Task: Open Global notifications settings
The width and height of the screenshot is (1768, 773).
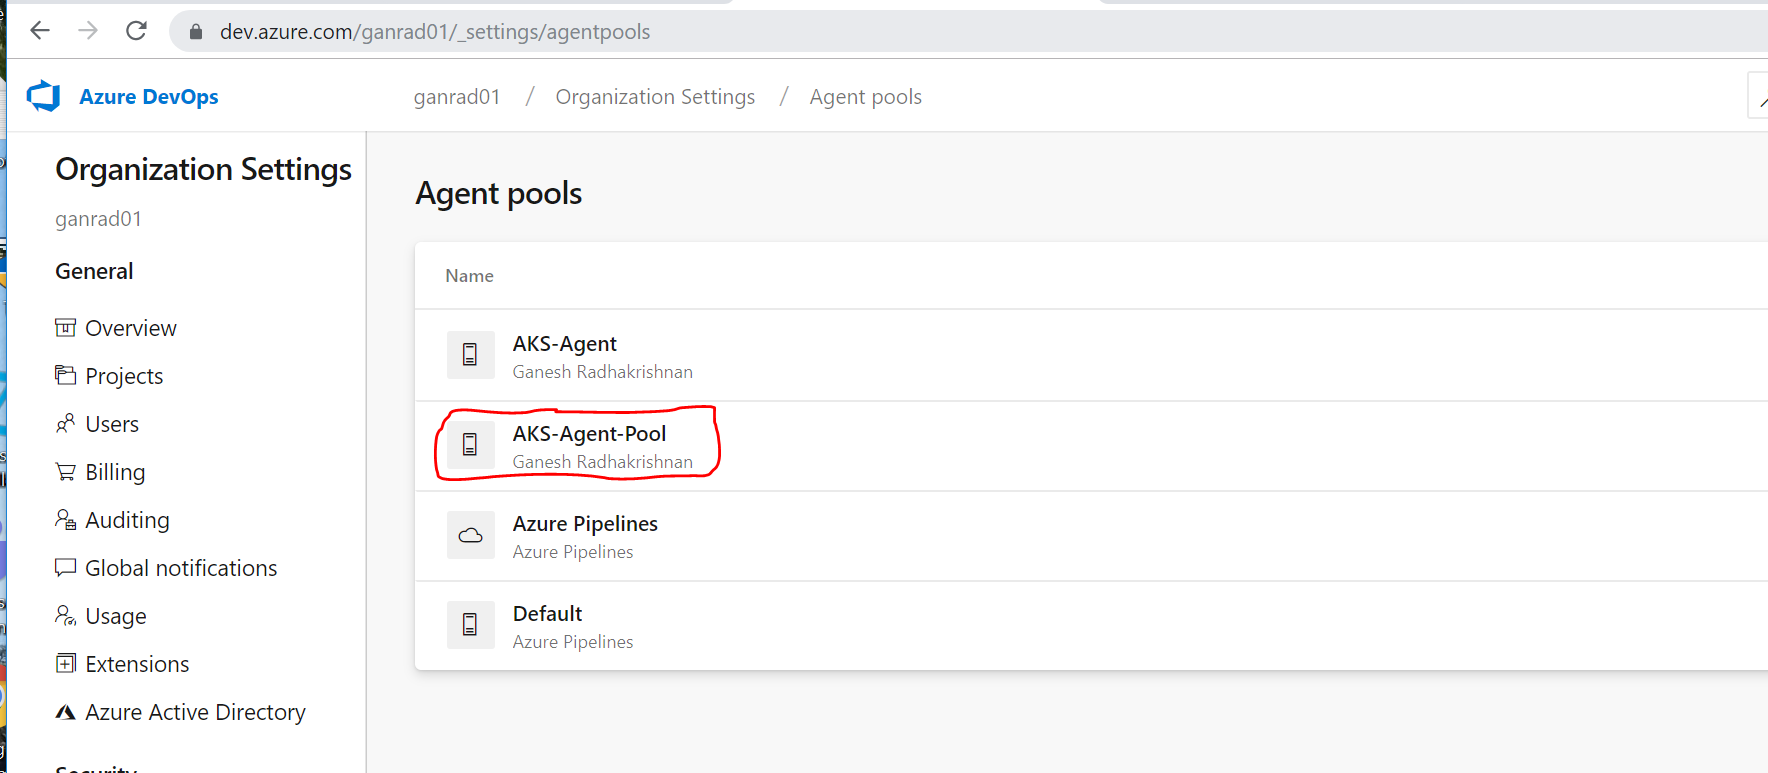Action: tap(181, 568)
